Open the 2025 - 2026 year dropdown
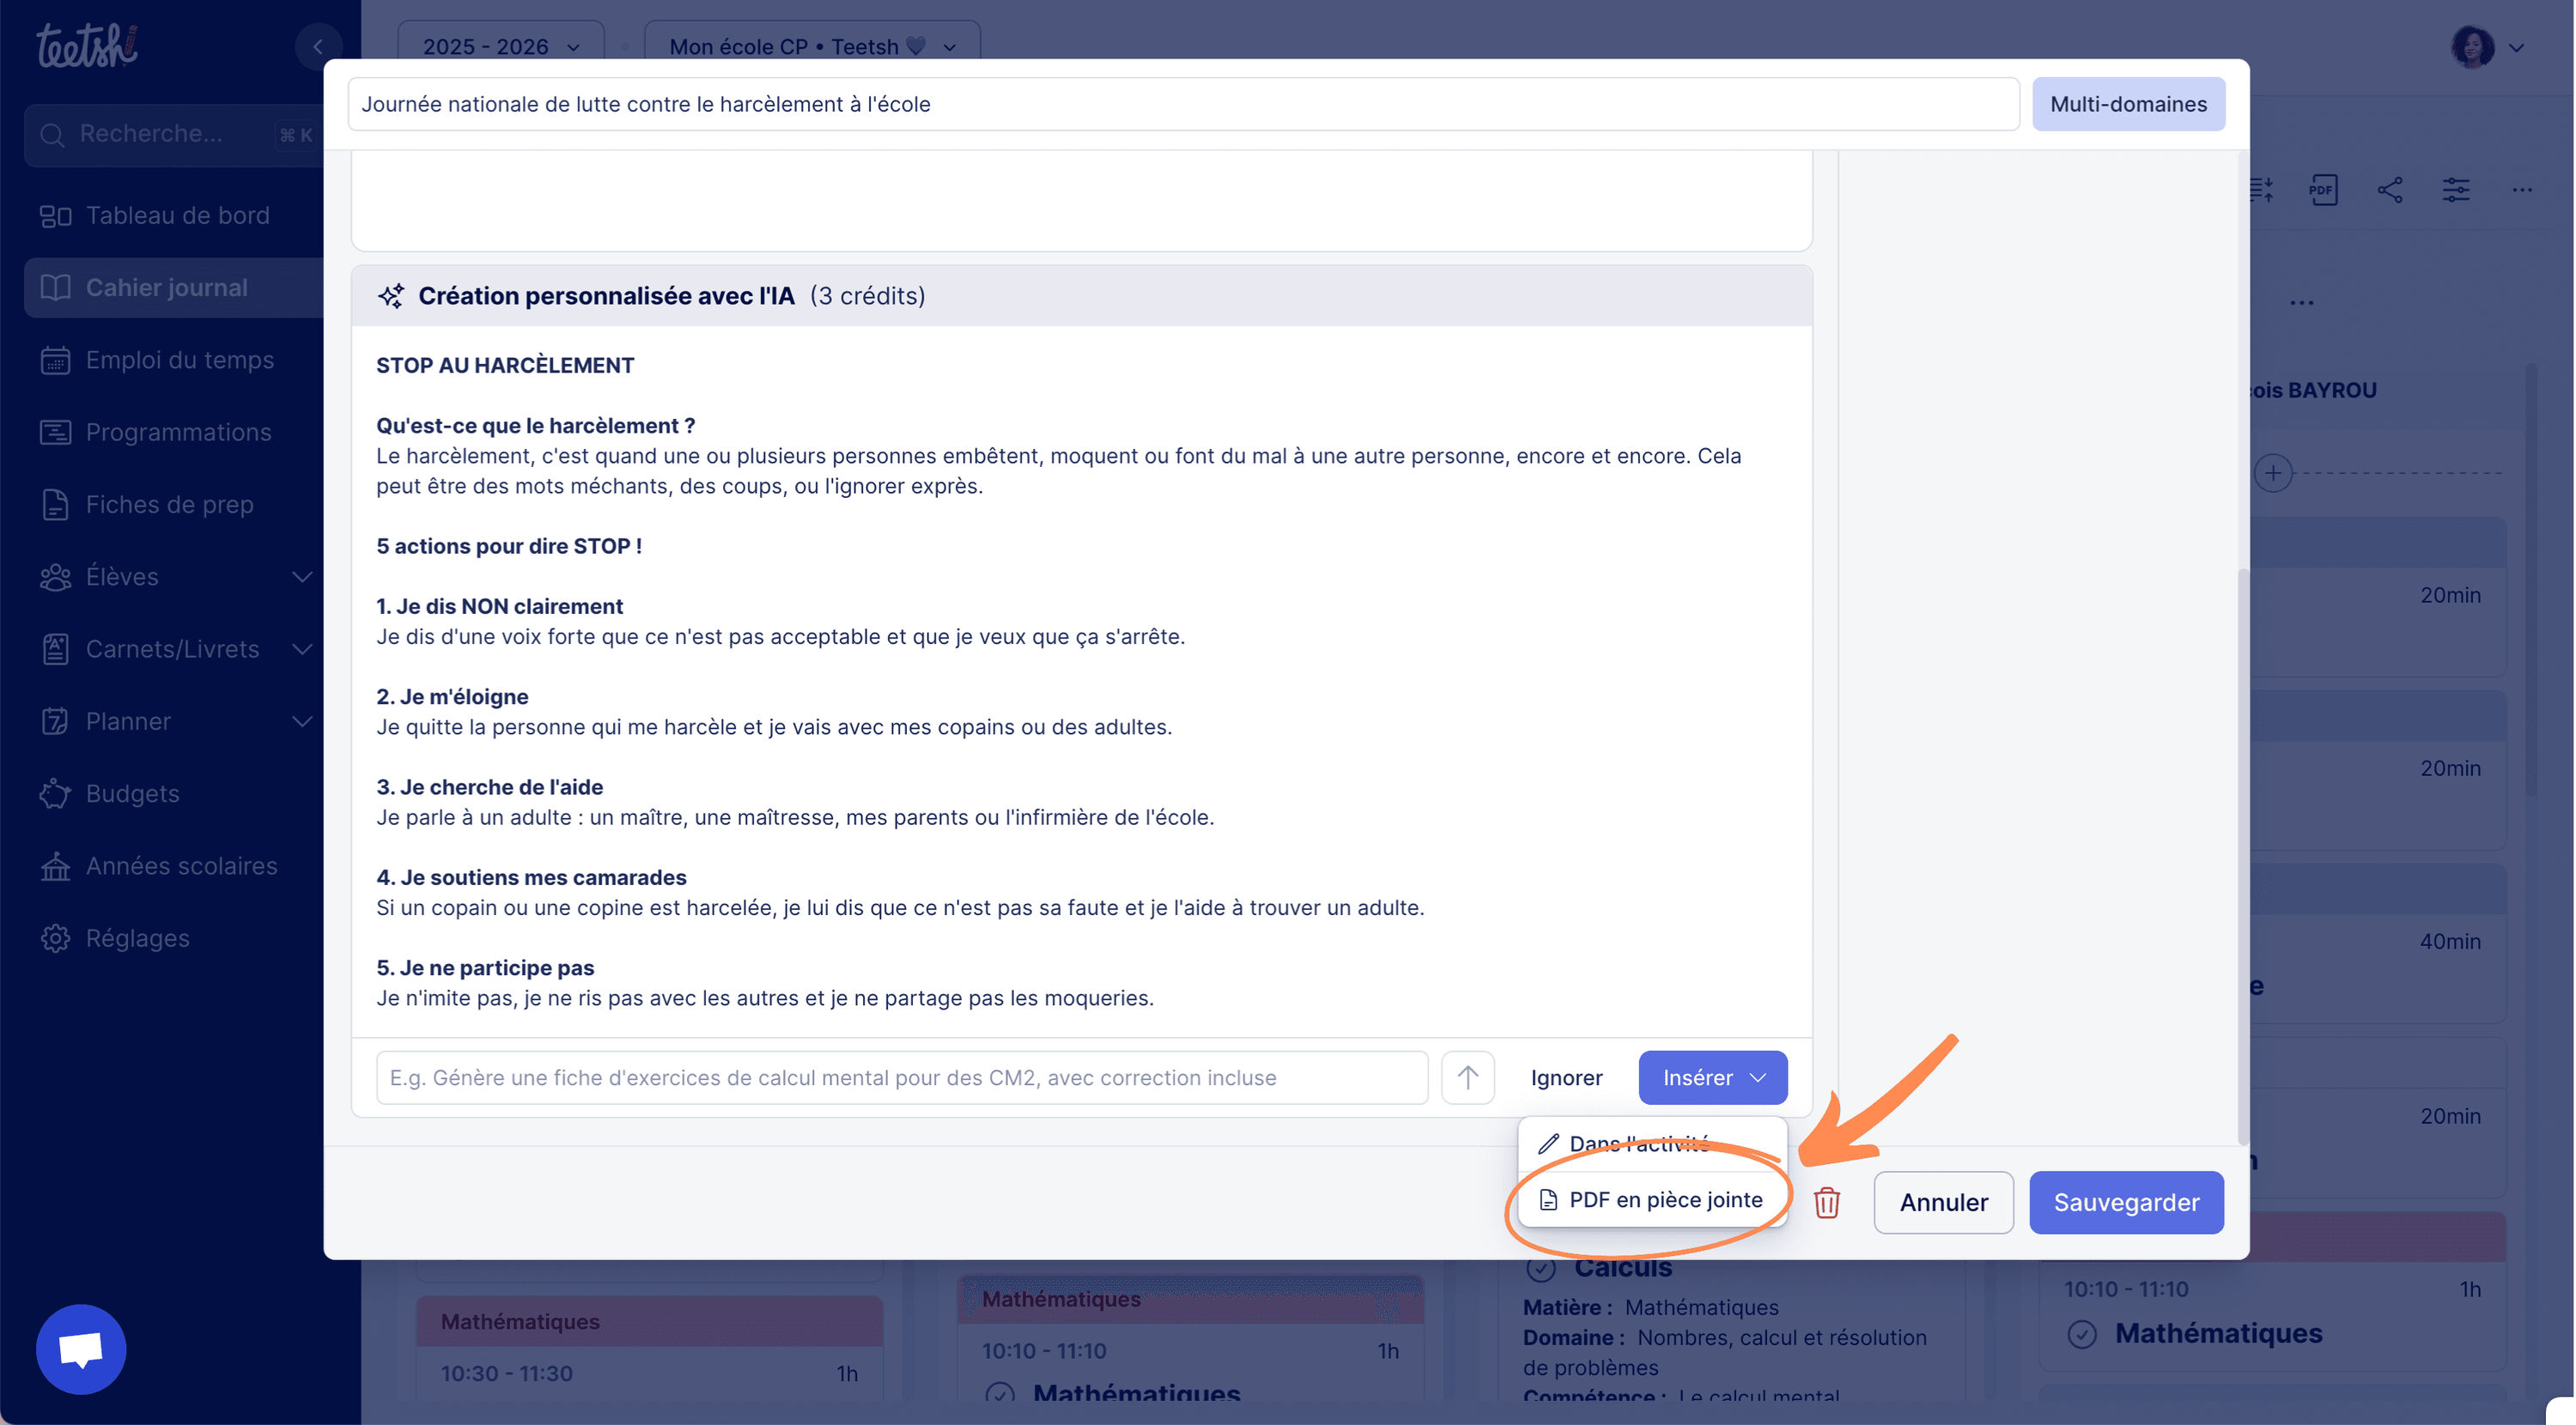The width and height of the screenshot is (2576, 1425). click(500, 46)
